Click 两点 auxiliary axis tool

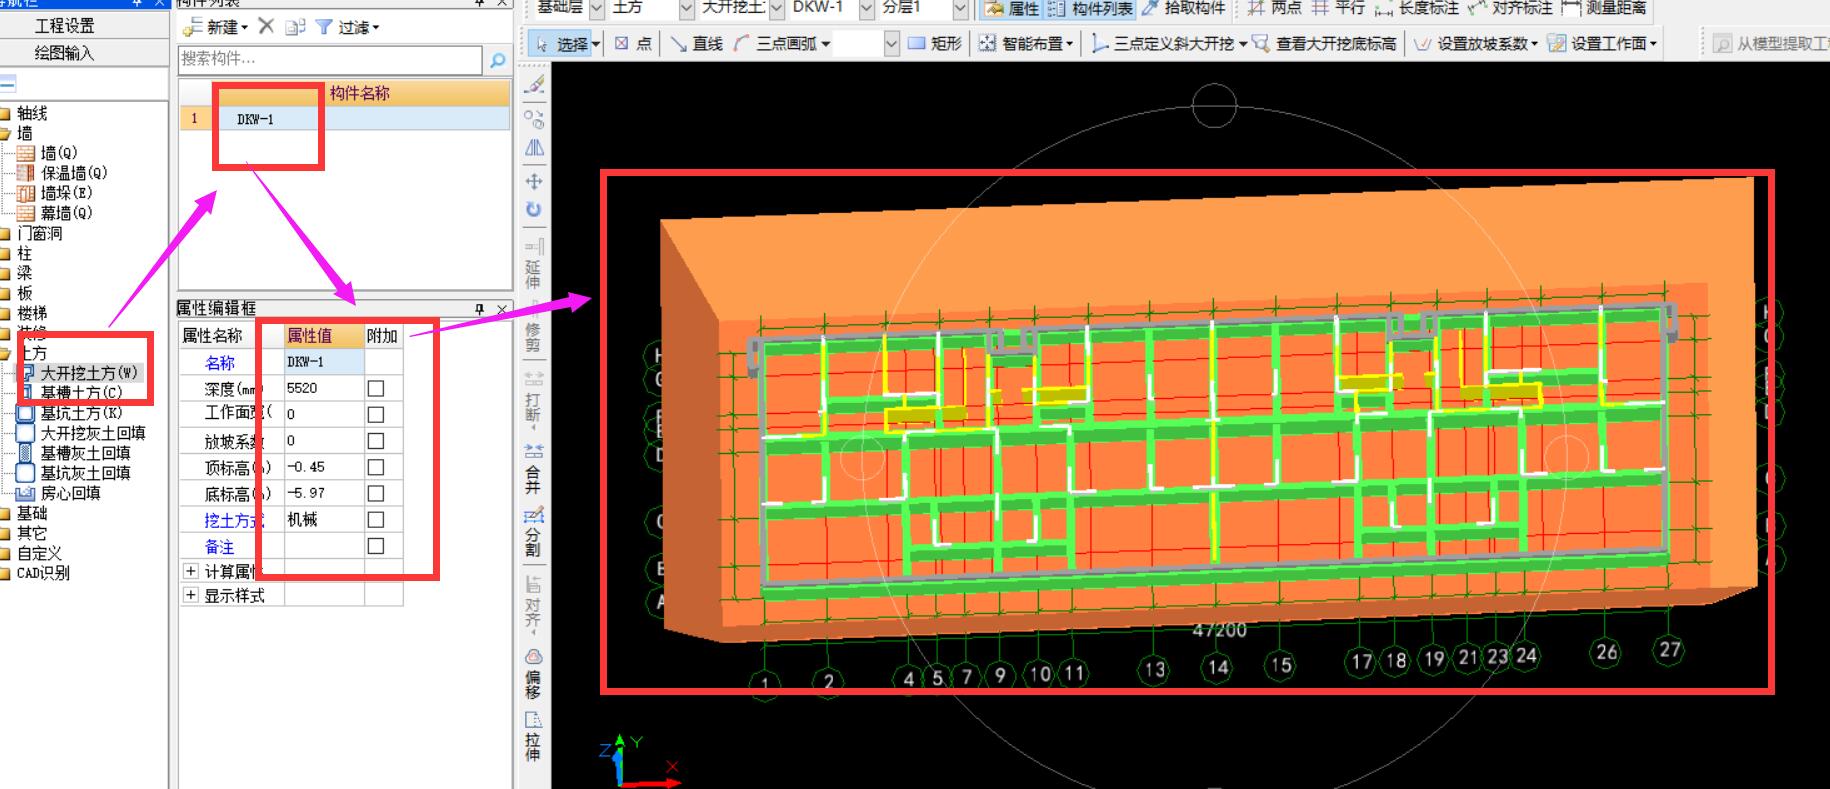click(x=1276, y=8)
